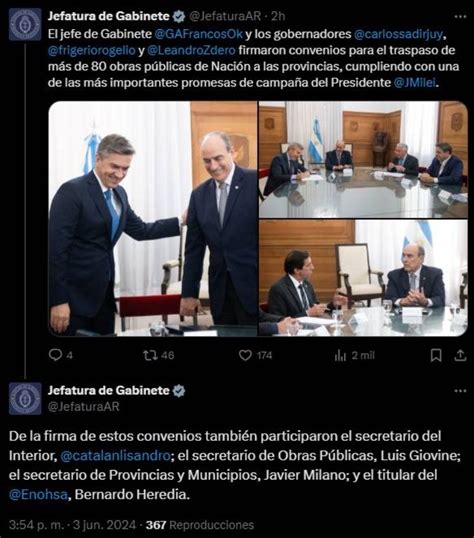Click the retweet icon showing 46

pos(149,355)
